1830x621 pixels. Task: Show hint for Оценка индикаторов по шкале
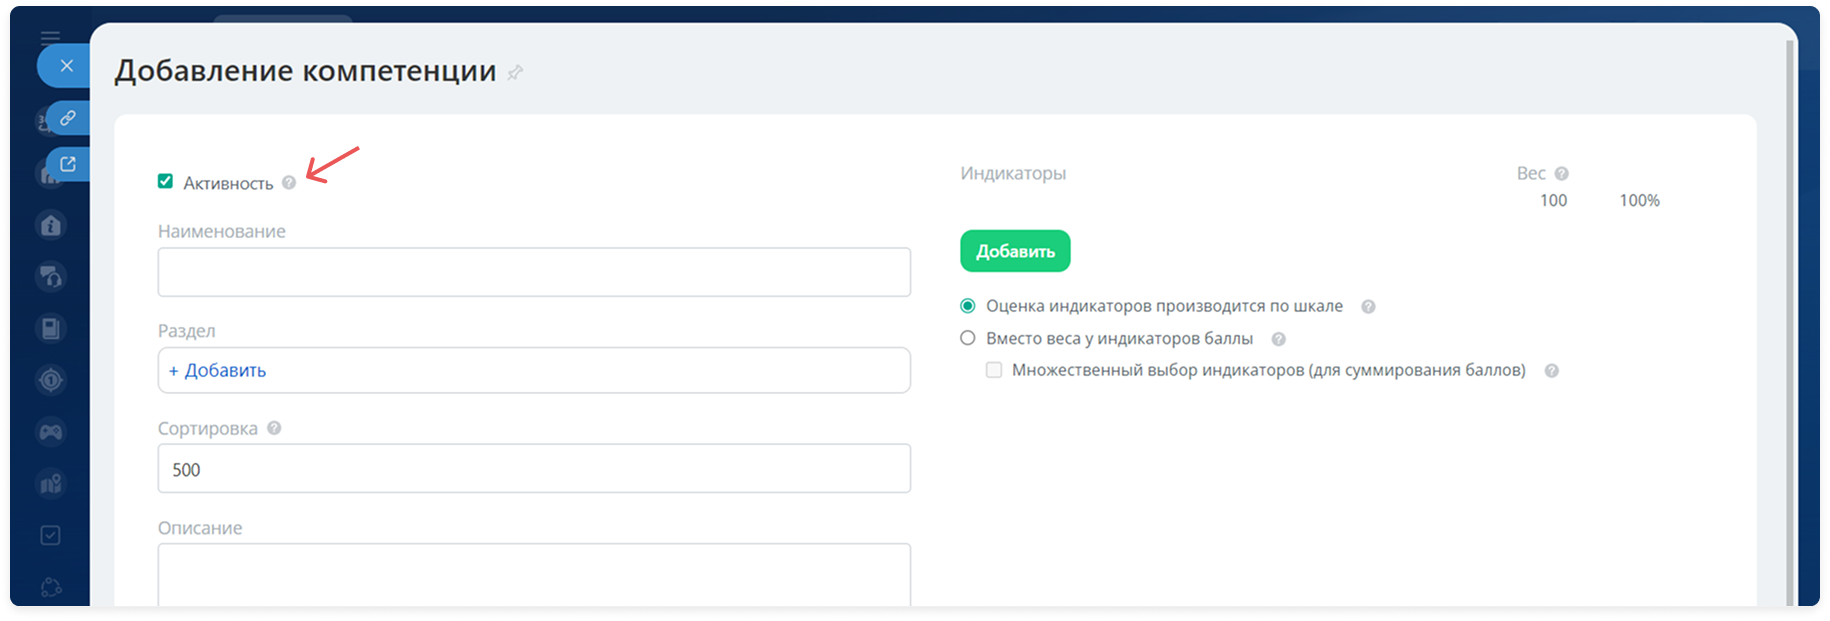coord(1368,307)
